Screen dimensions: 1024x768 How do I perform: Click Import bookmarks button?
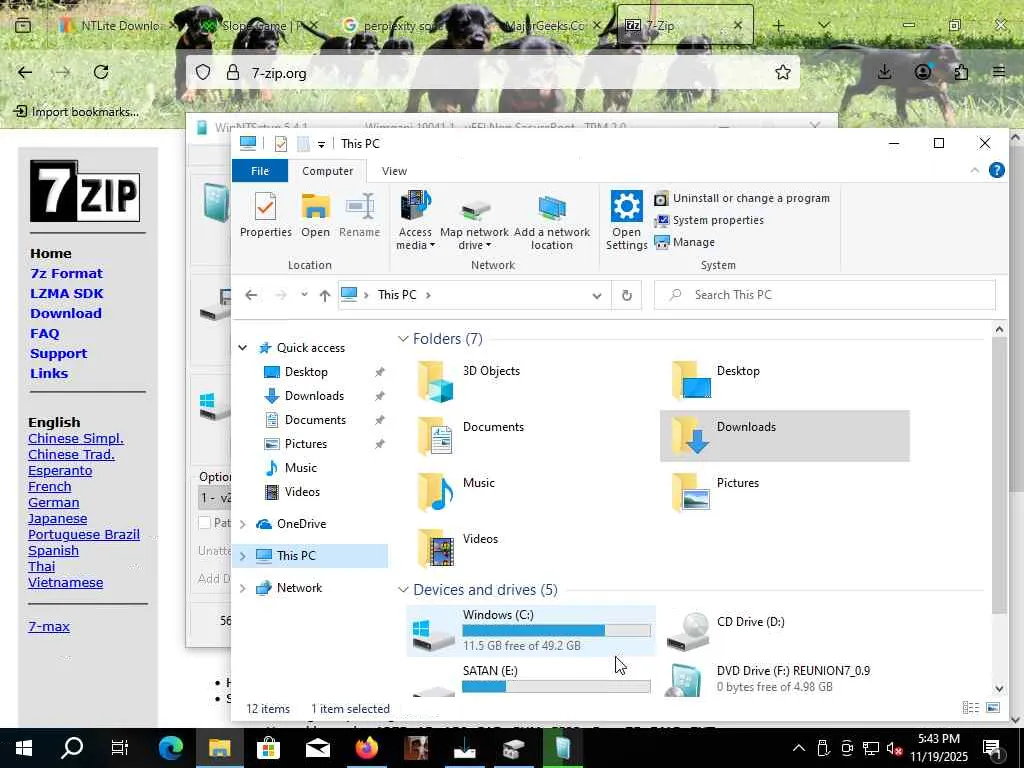coord(77,112)
